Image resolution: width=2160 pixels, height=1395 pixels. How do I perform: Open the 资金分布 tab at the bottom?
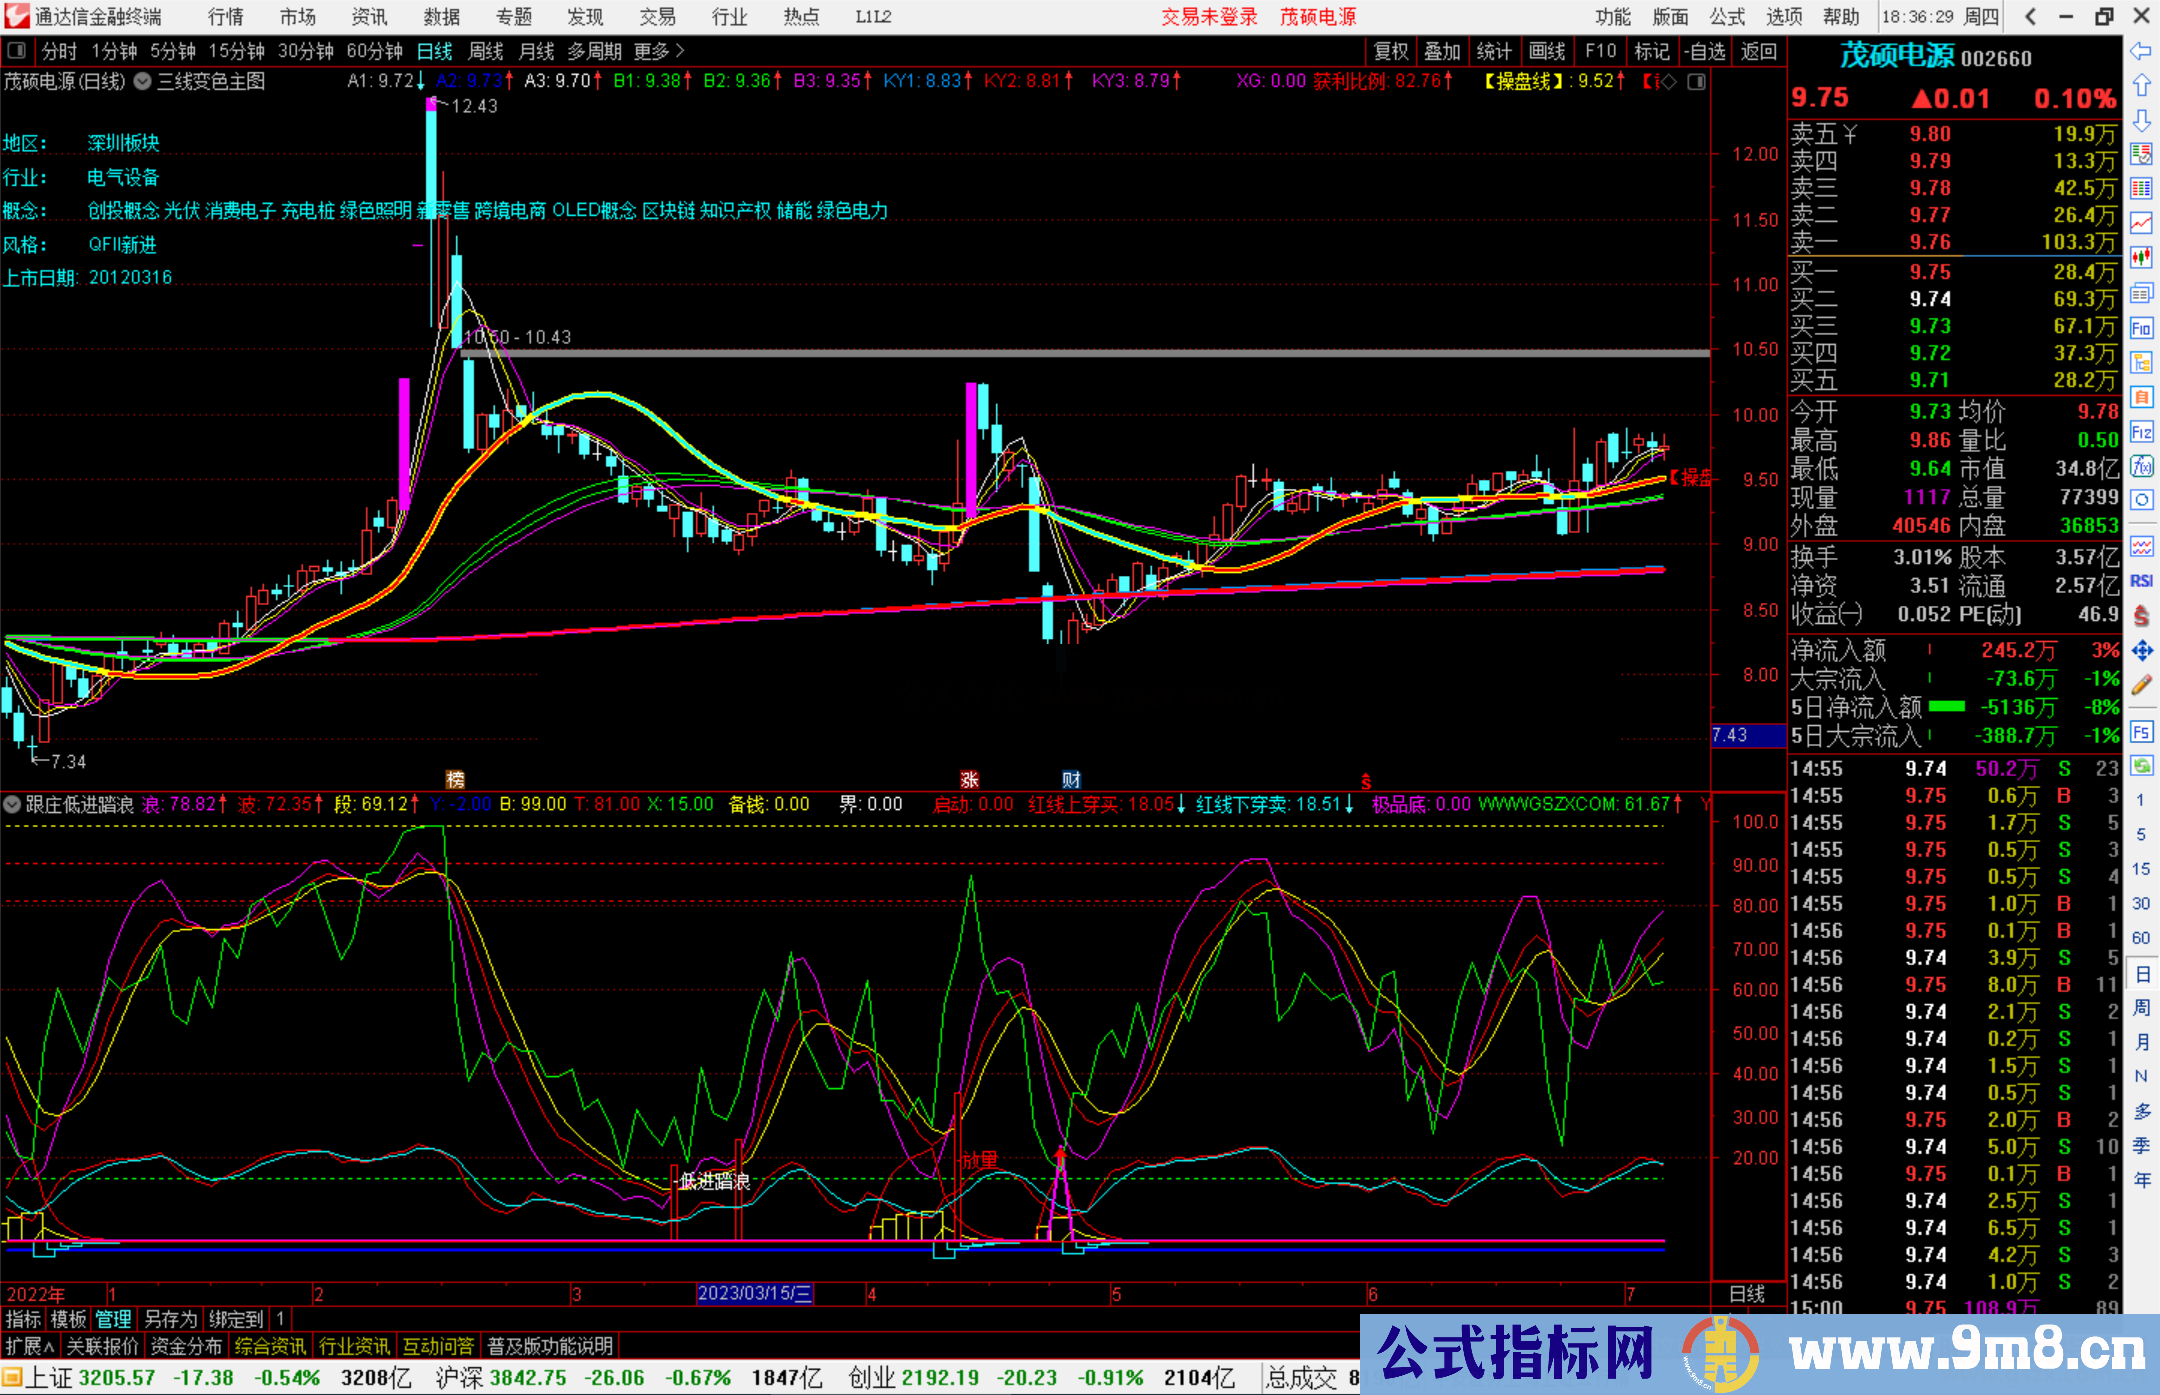(x=186, y=1346)
